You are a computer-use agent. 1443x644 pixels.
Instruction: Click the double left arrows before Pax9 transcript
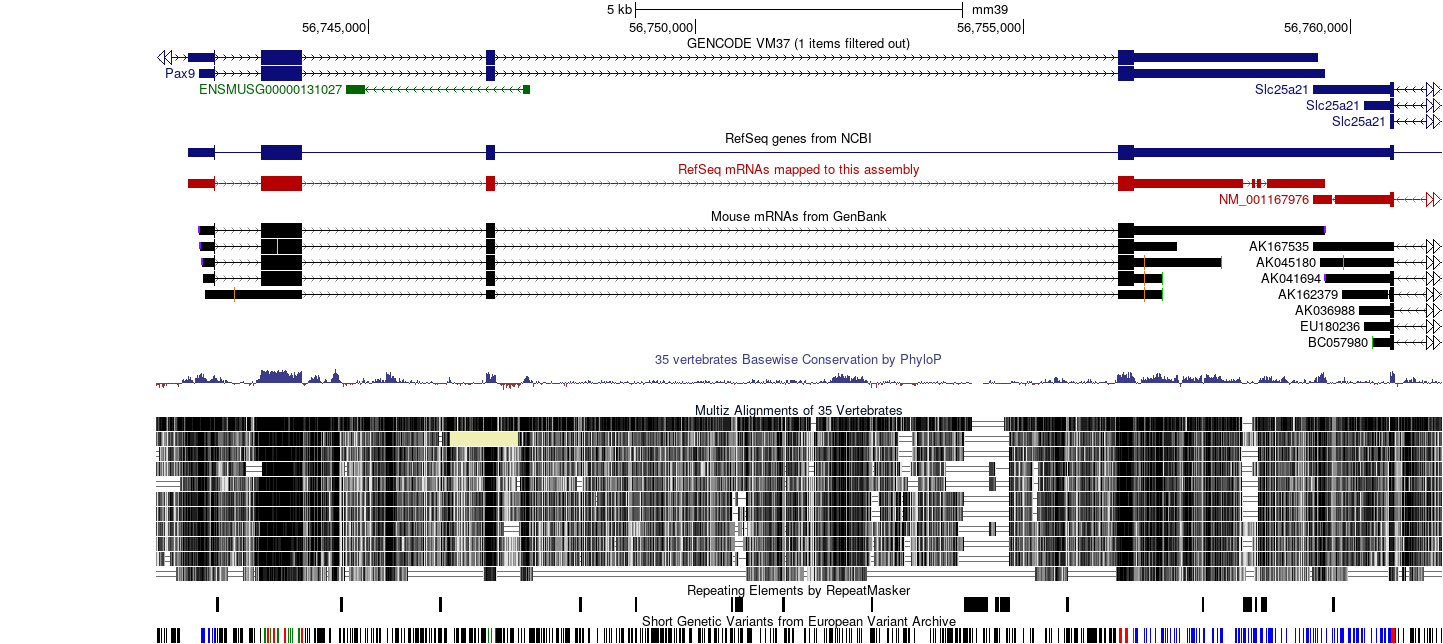[165, 57]
